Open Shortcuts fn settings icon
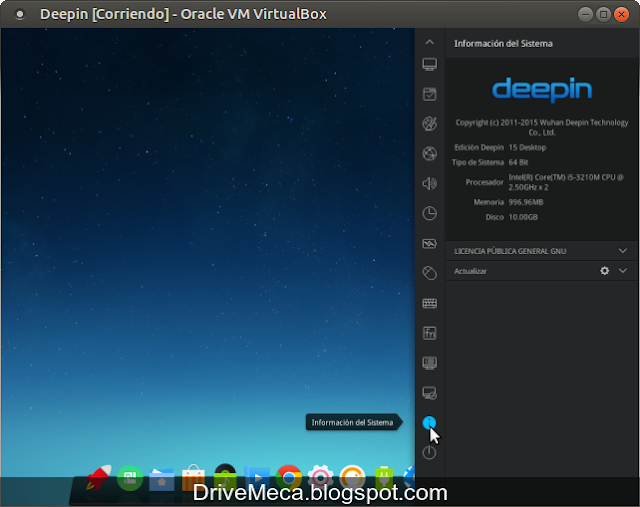This screenshot has height=507, width=640. click(x=429, y=333)
